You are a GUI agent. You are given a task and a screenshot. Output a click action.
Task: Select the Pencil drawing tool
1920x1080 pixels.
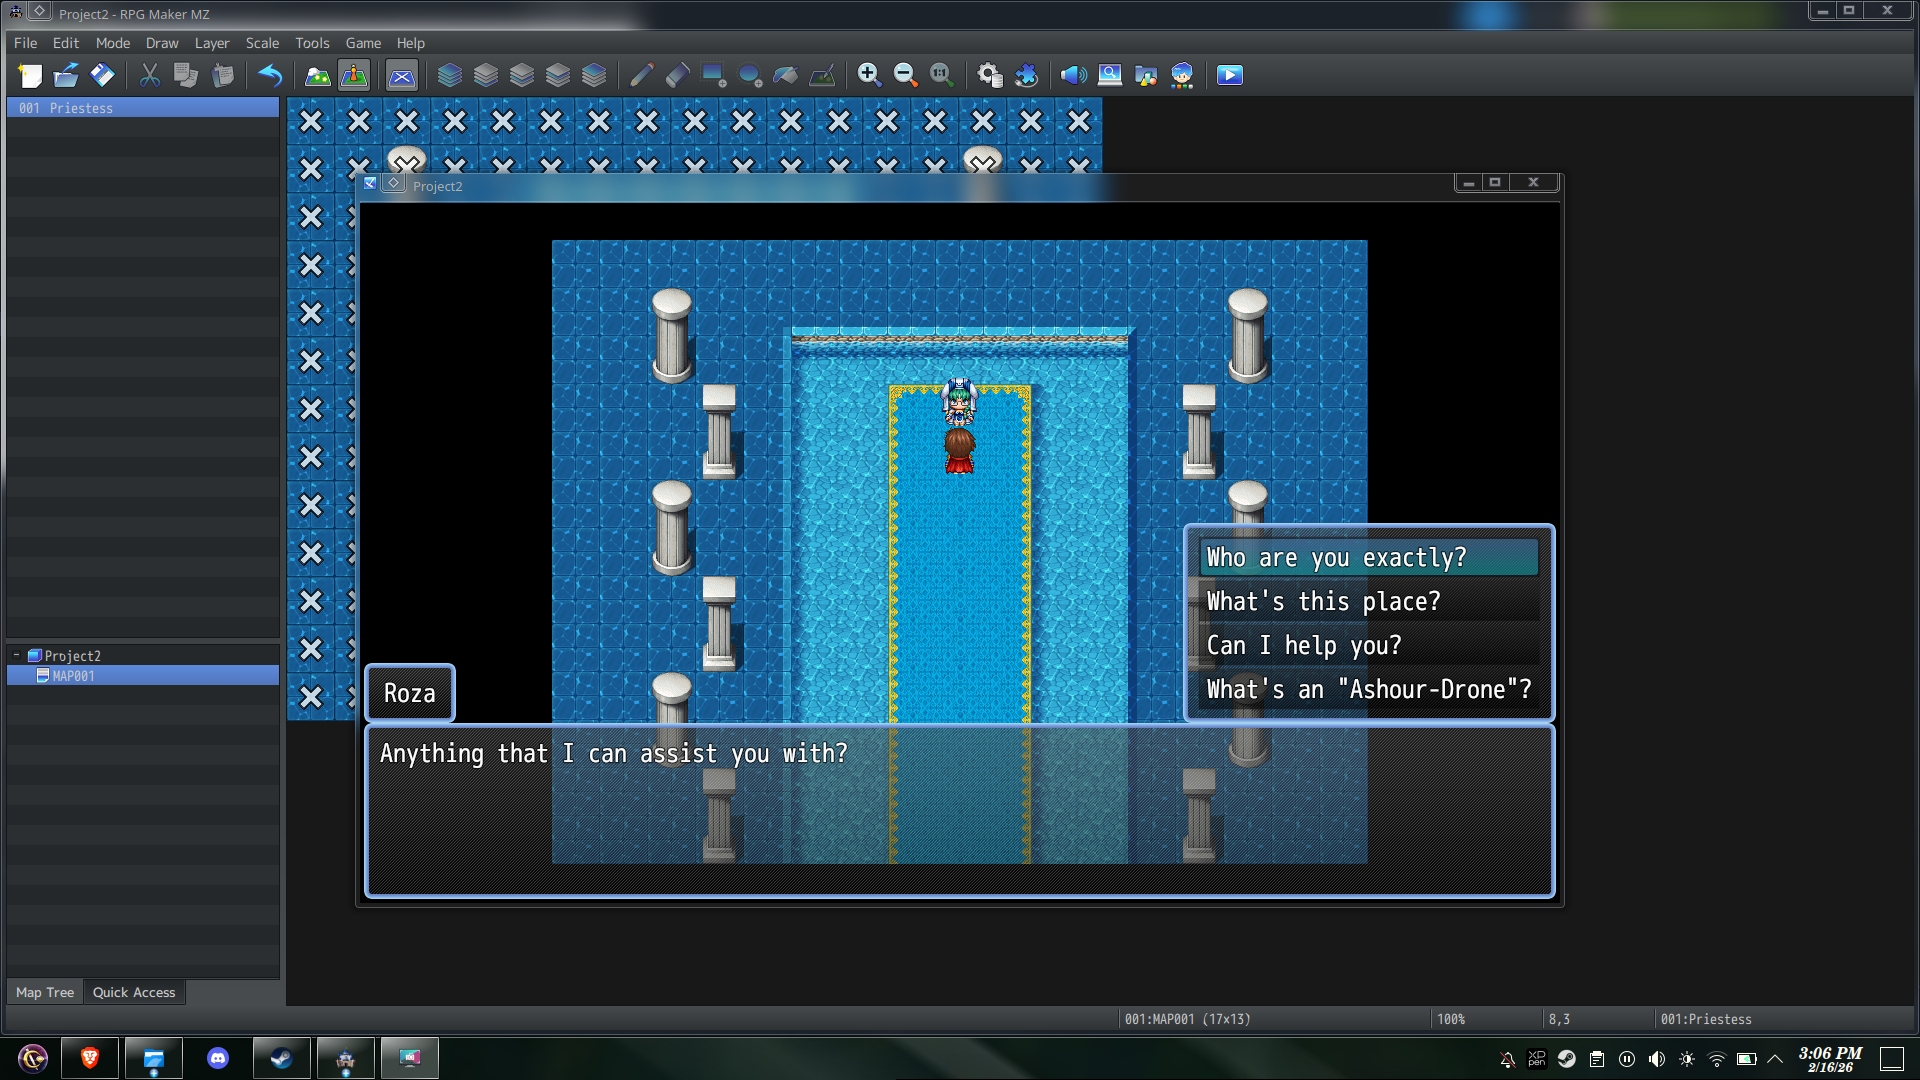click(x=642, y=75)
